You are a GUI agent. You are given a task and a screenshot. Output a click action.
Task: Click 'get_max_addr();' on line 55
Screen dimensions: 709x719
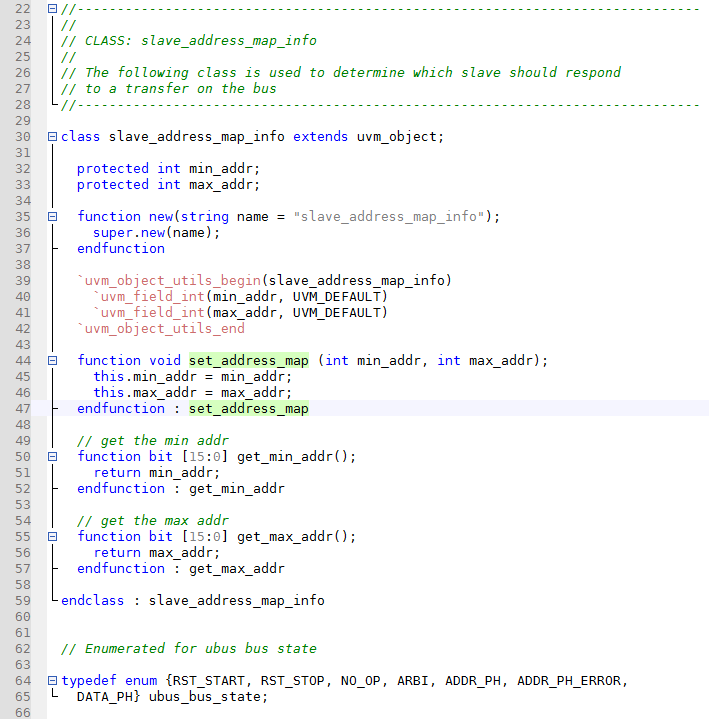click(296, 536)
